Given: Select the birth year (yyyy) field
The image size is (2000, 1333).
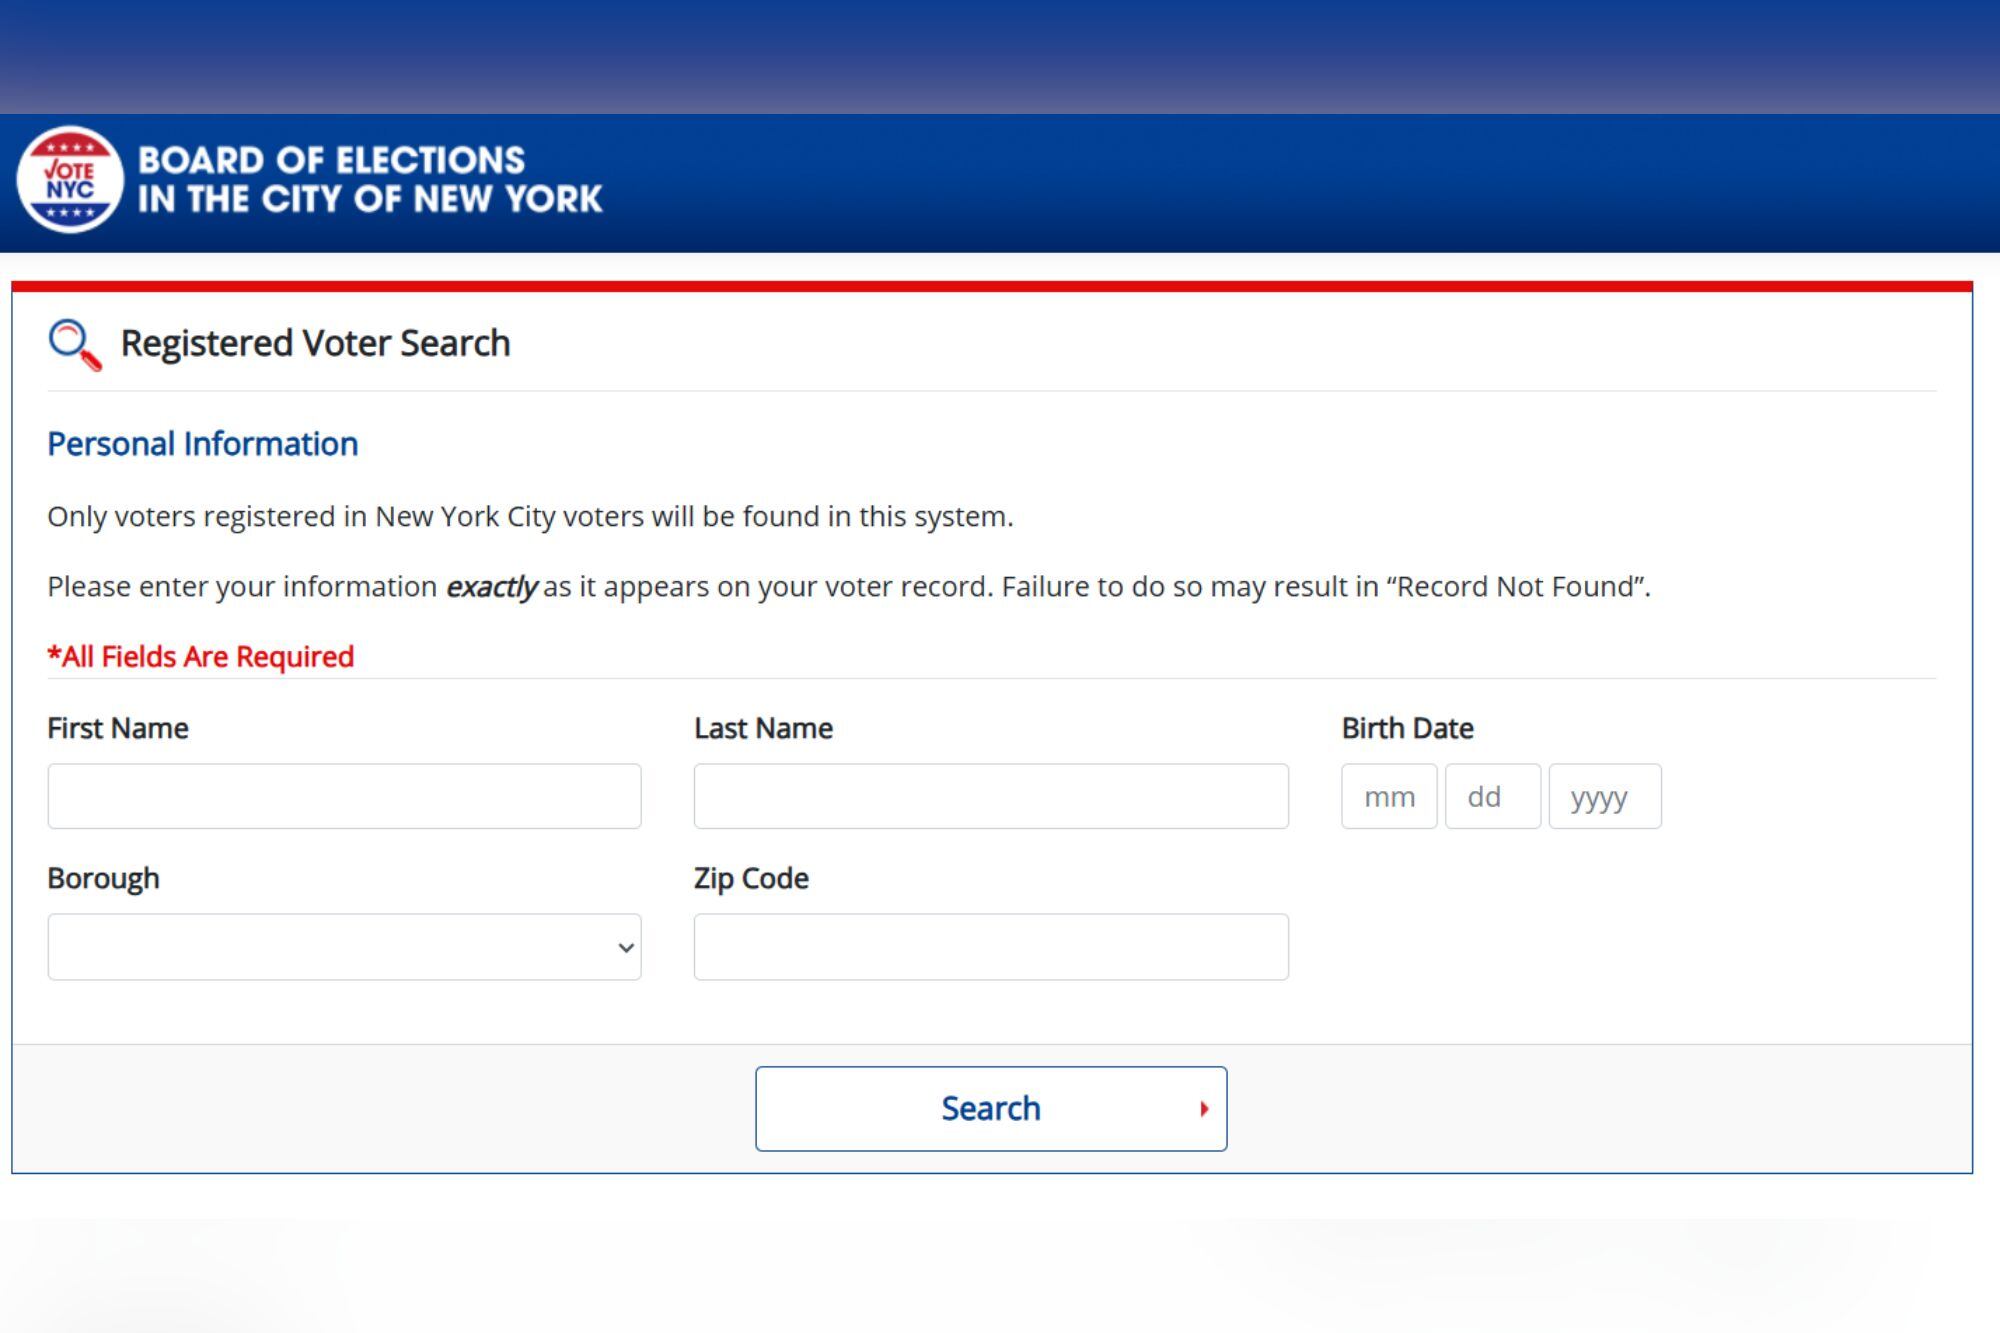Looking at the screenshot, I should 1604,796.
